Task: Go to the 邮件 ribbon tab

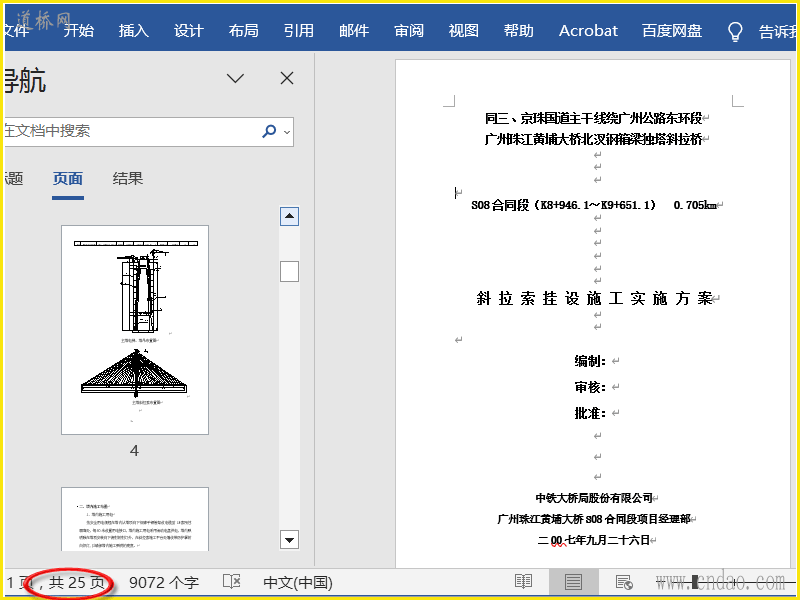Action: pos(354,31)
